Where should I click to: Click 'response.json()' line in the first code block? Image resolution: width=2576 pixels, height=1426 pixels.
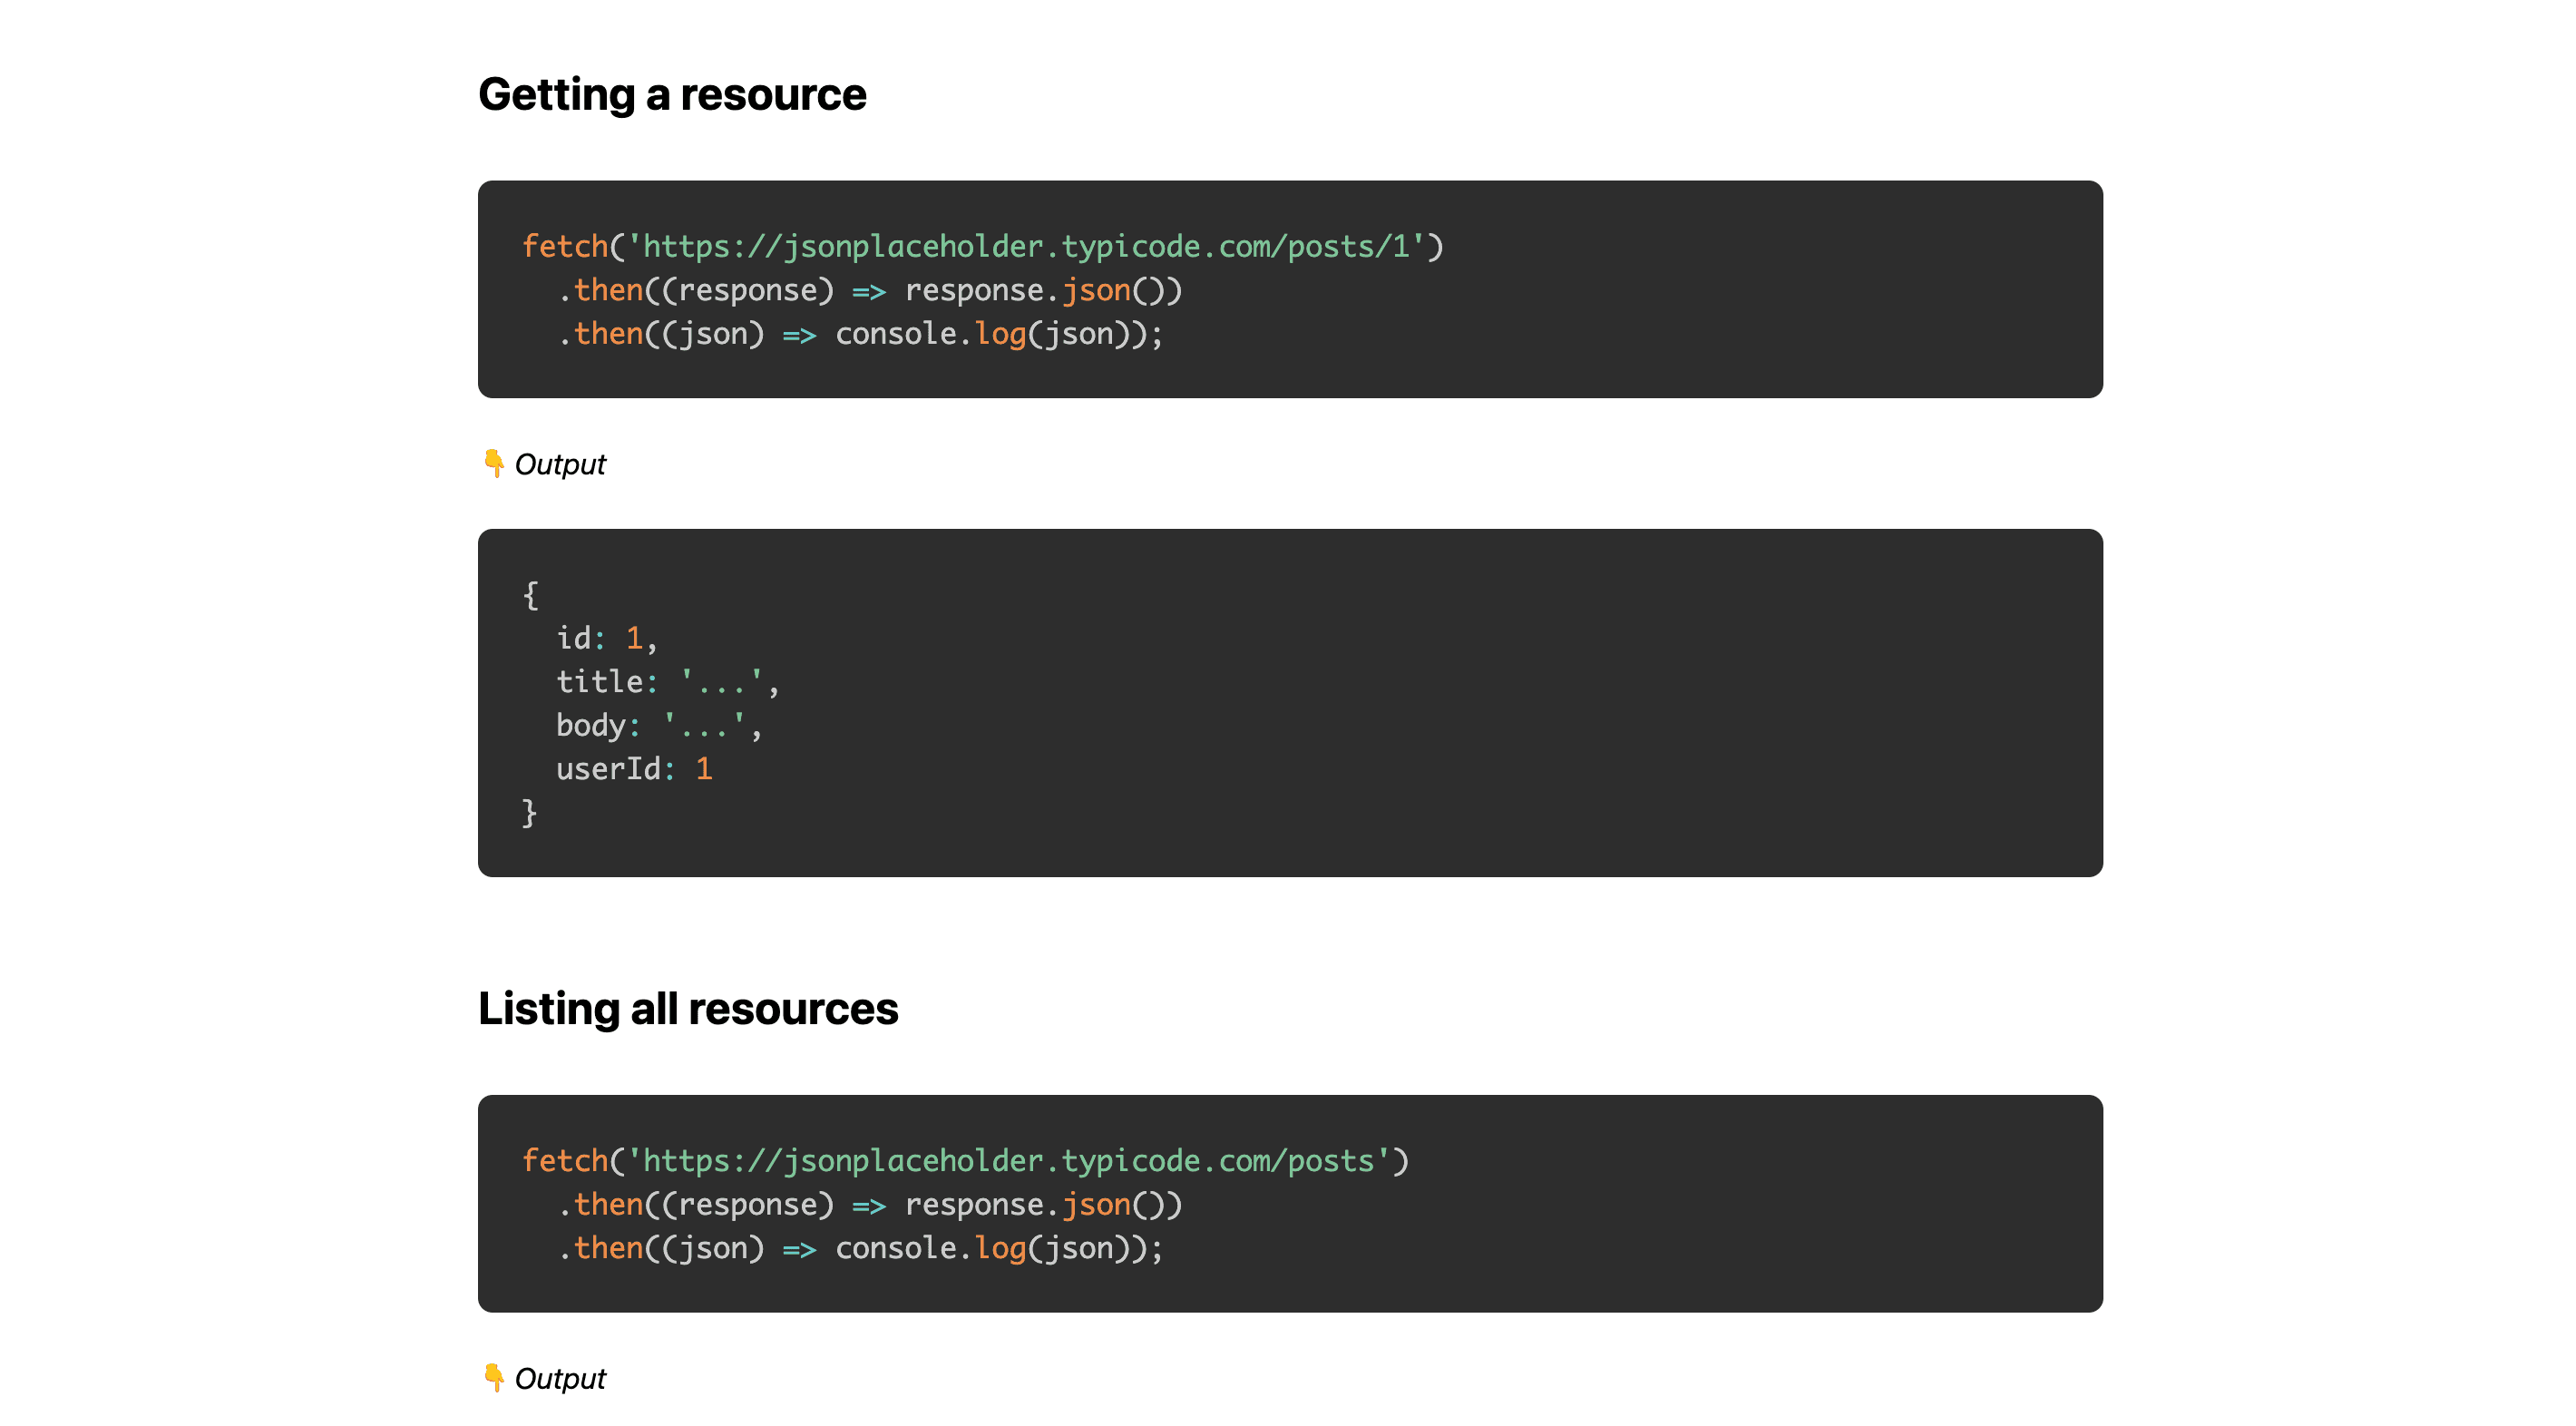coord(869,290)
